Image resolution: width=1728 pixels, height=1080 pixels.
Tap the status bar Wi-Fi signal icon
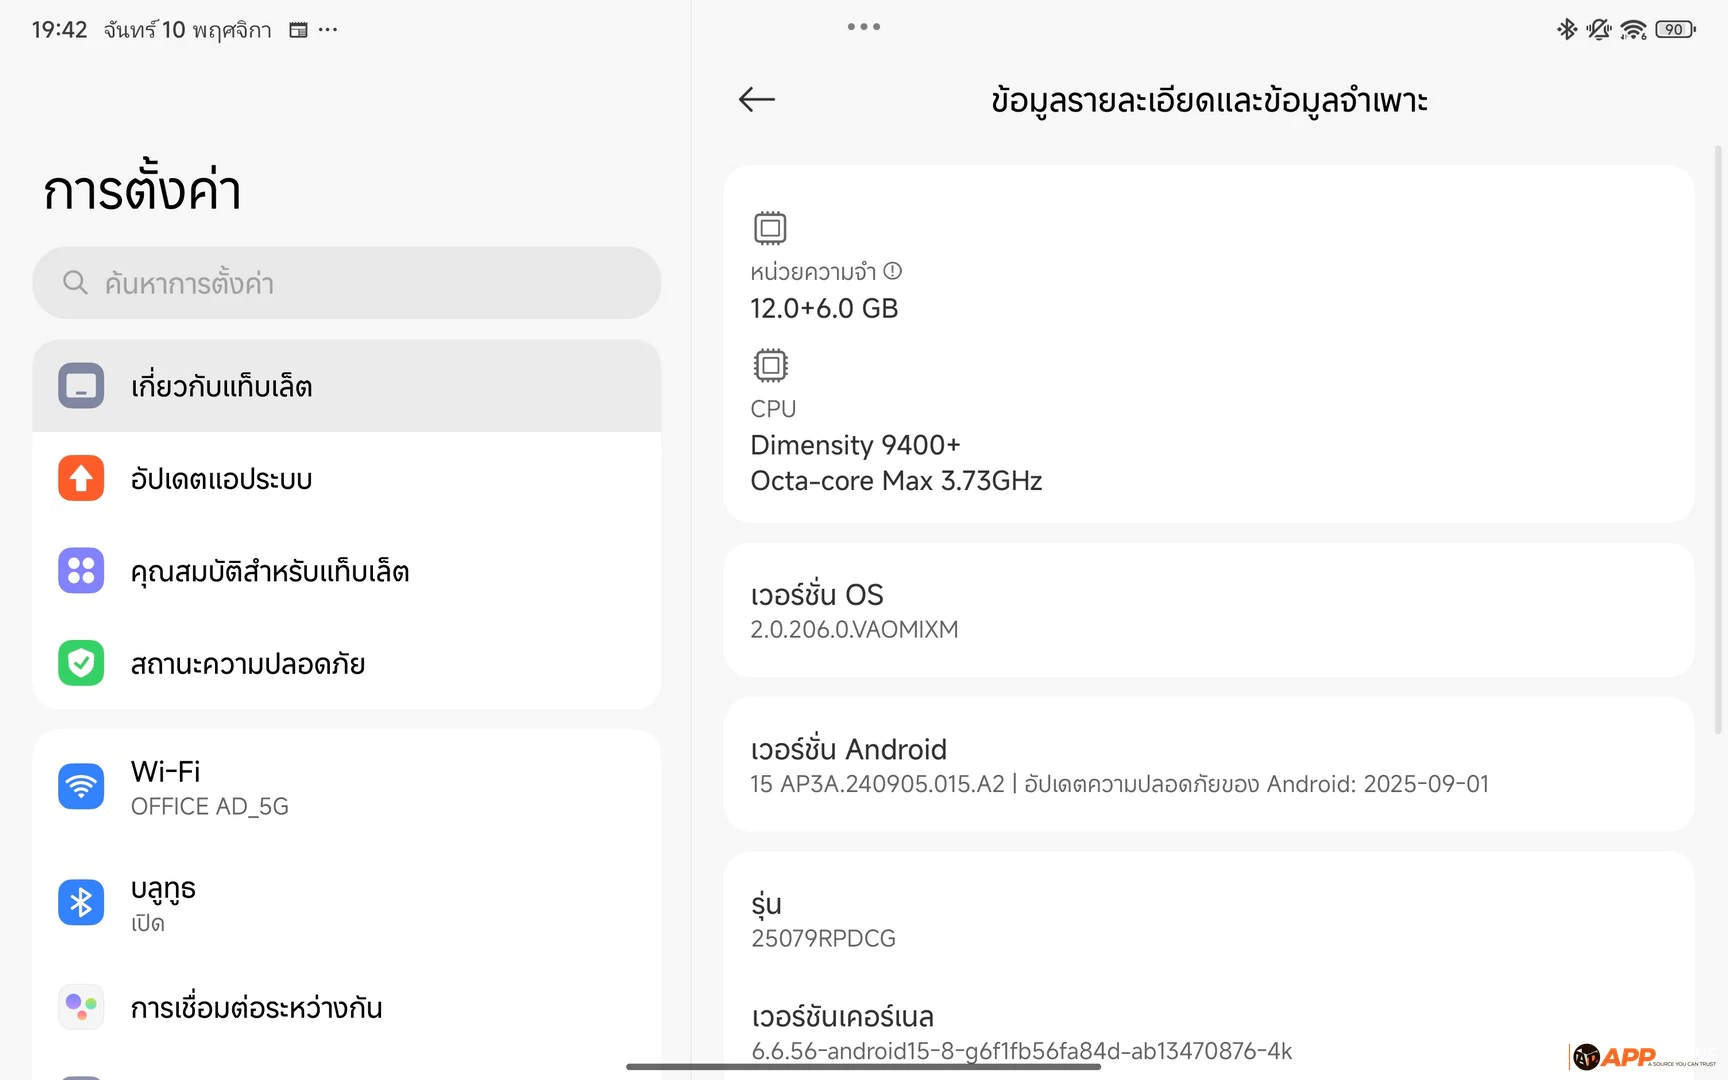click(1633, 30)
